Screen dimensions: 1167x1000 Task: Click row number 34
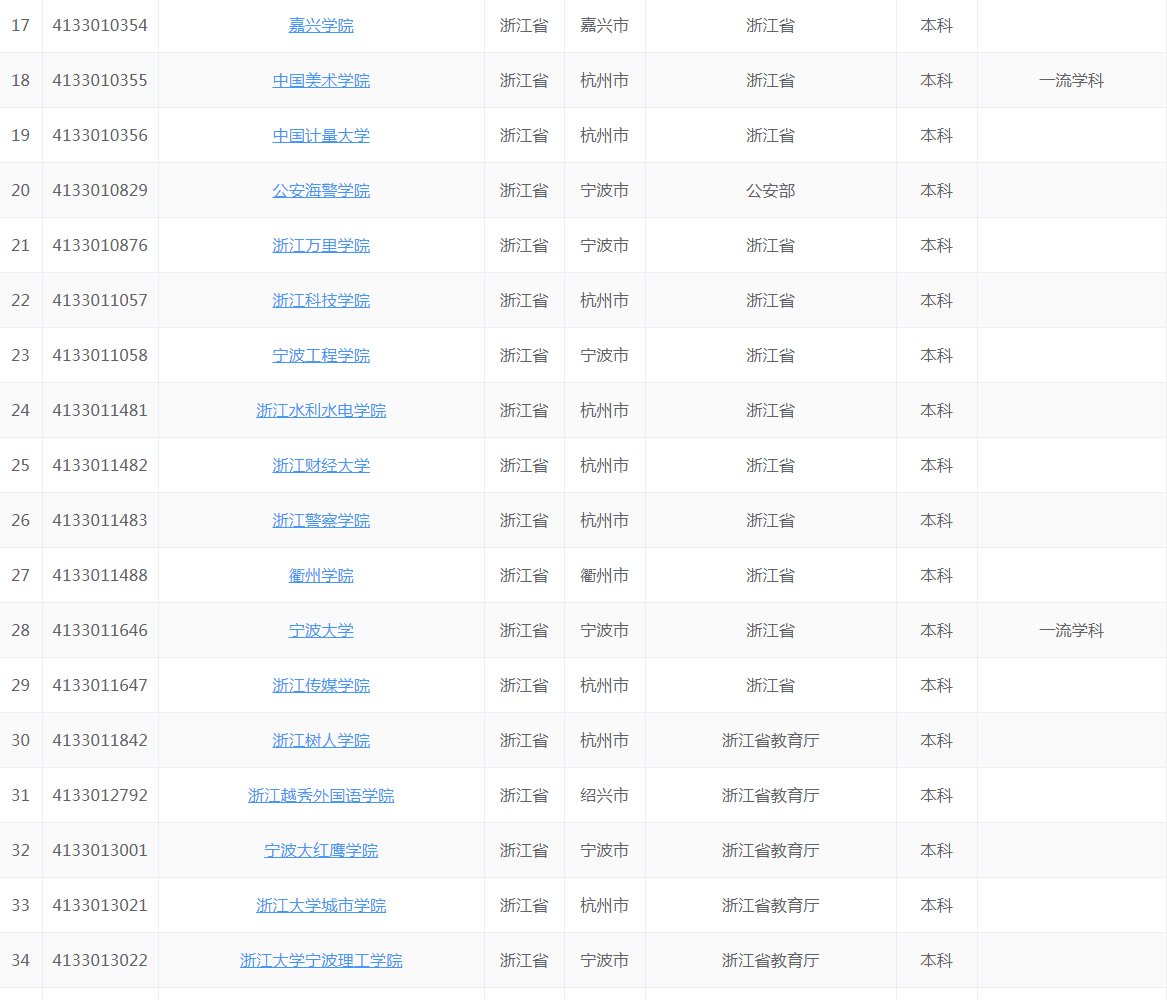coord(21,961)
